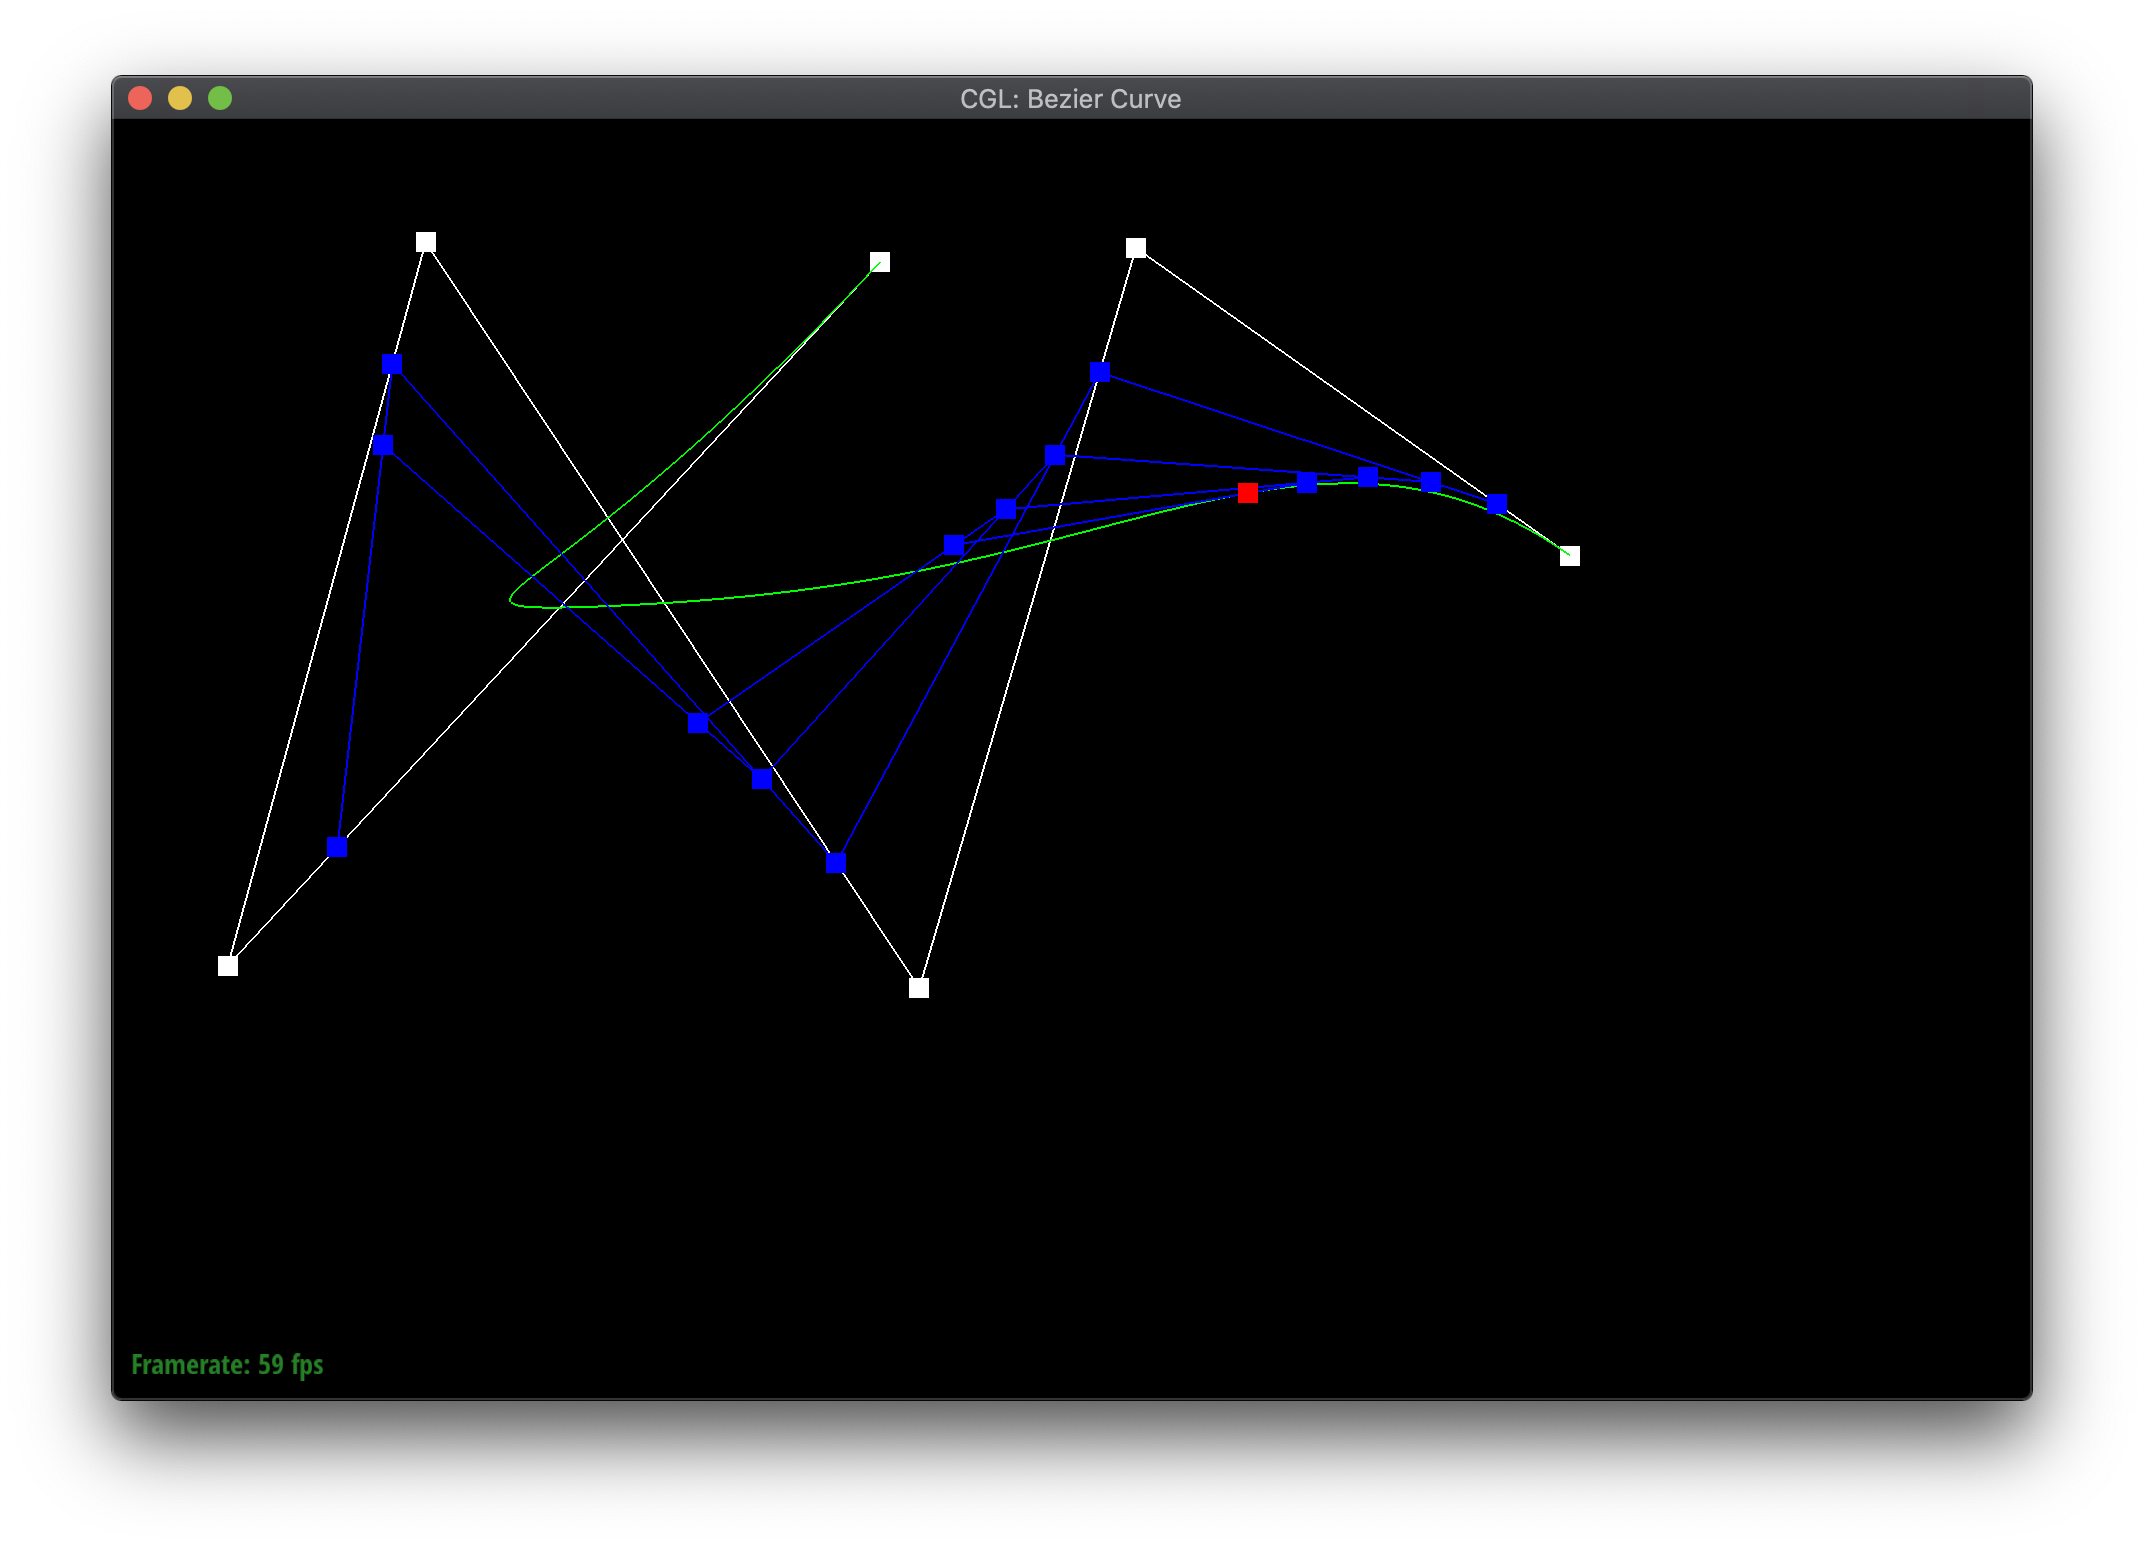
Task: Select the top-left white control point
Action: pyautogui.click(x=426, y=242)
